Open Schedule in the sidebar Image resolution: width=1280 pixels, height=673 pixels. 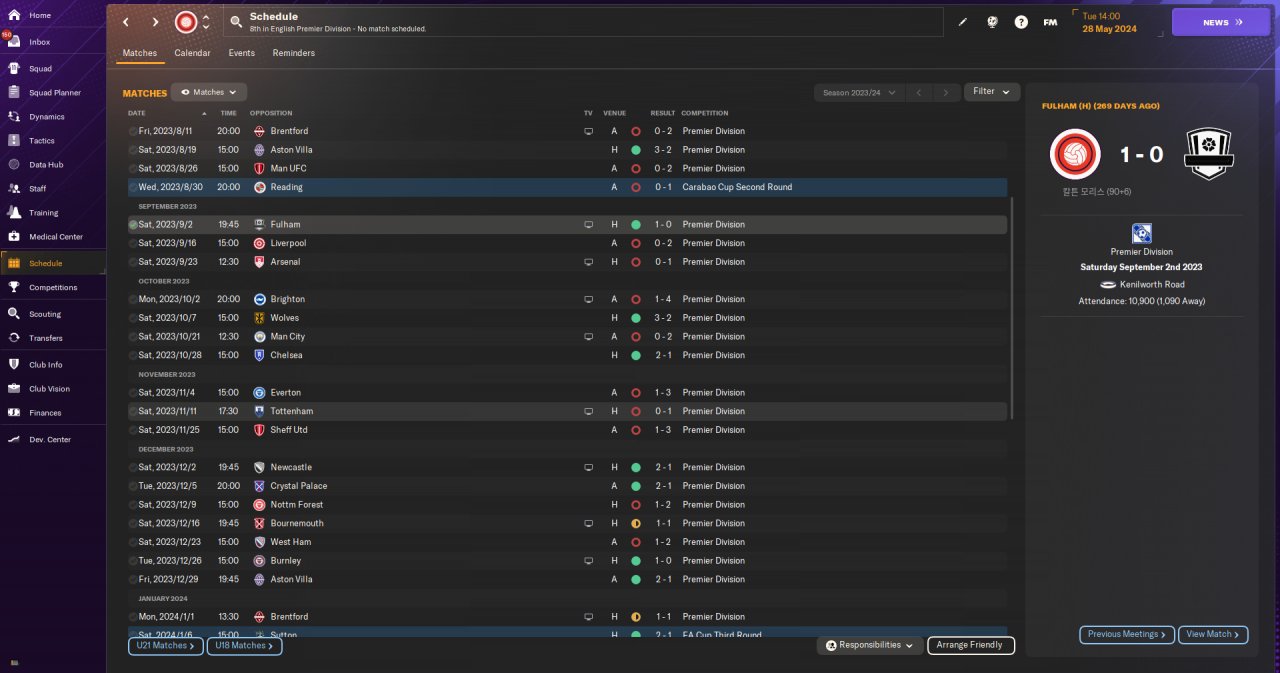point(52,263)
